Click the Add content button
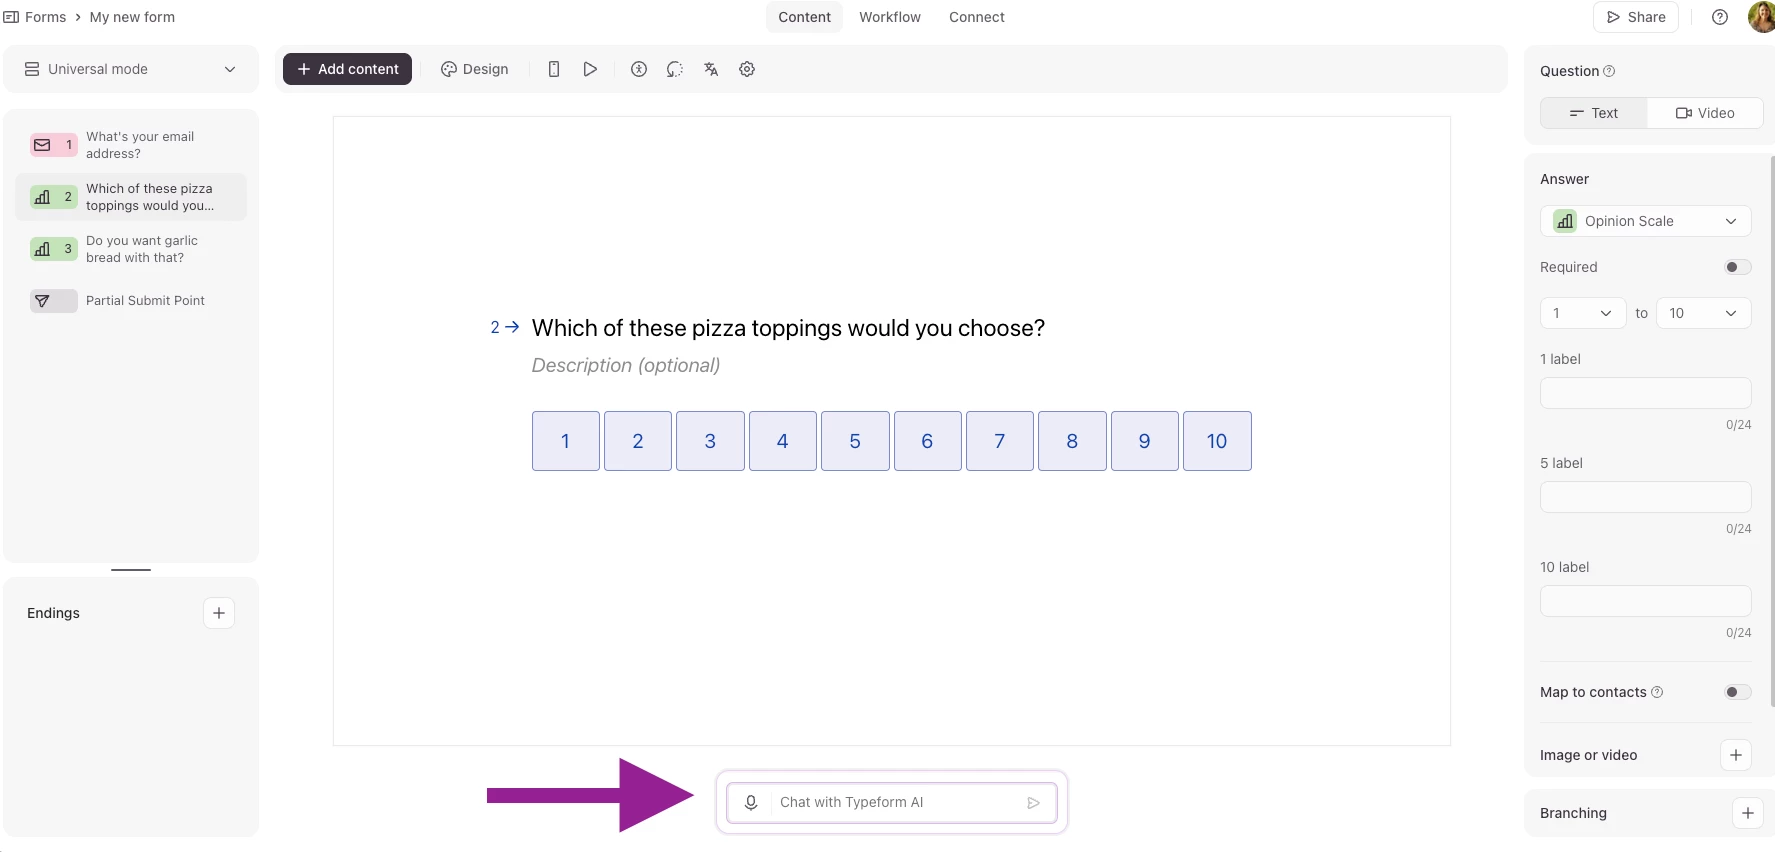Screen dimensions: 1775x852 pos(347,69)
